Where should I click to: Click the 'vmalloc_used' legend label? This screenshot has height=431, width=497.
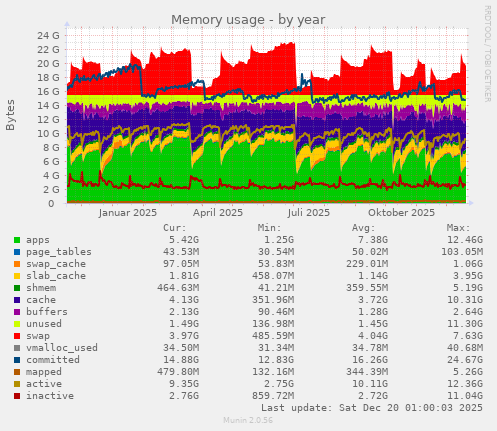[62, 348]
